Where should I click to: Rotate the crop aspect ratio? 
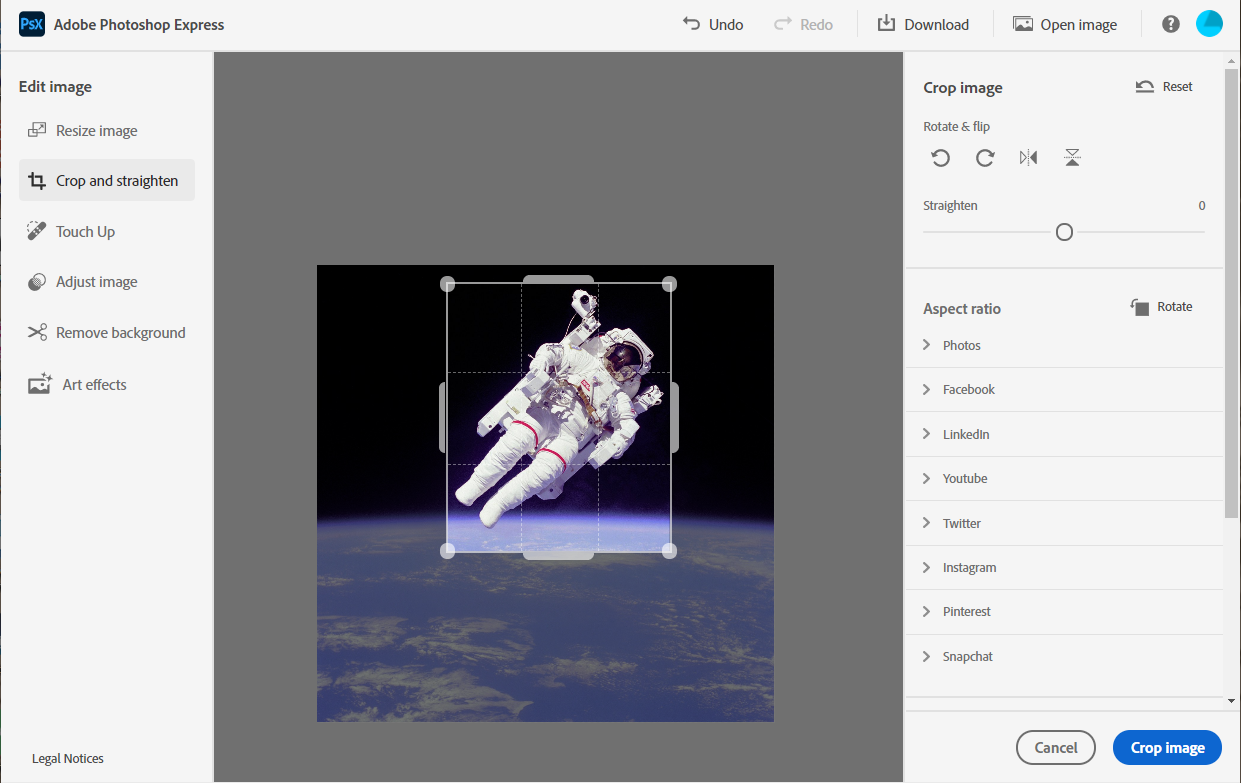[x=1161, y=306]
